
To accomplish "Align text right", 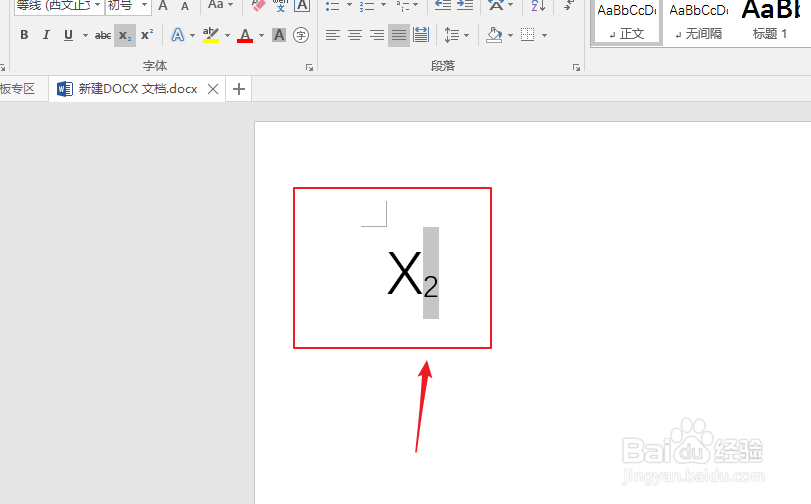I will point(377,35).
